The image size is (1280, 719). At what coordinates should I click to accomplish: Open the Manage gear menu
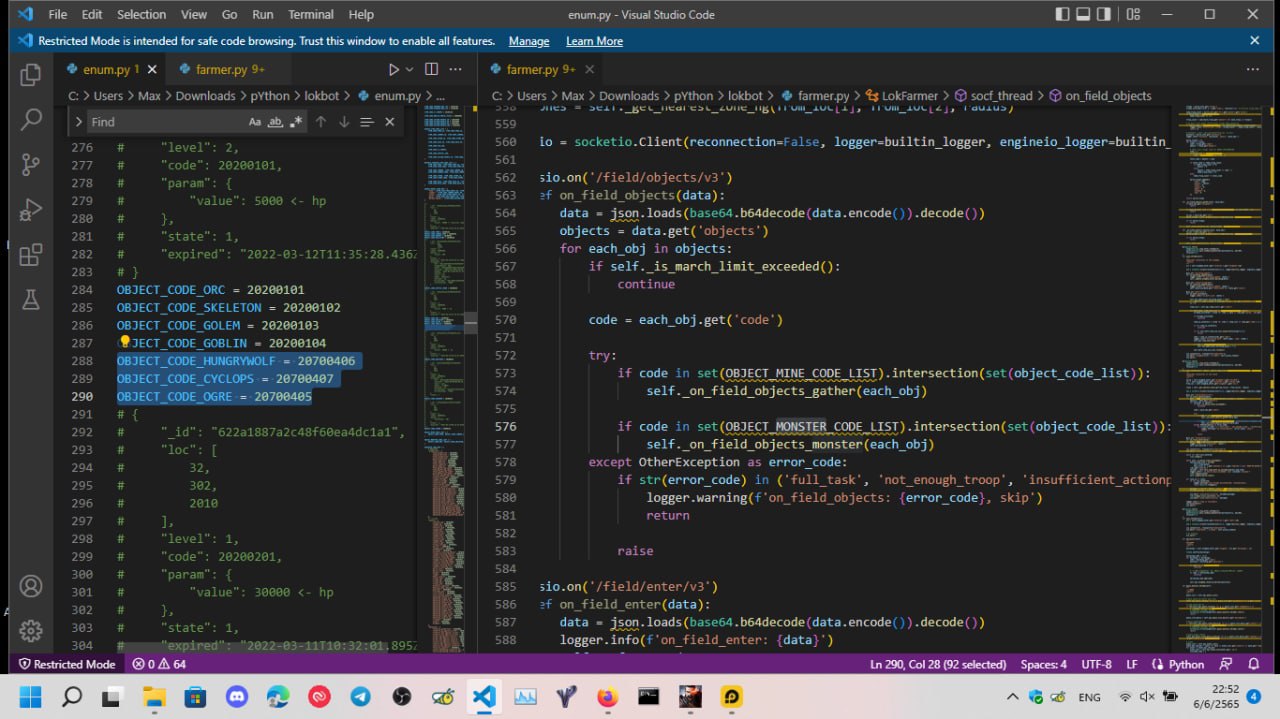click(x=31, y=631)
